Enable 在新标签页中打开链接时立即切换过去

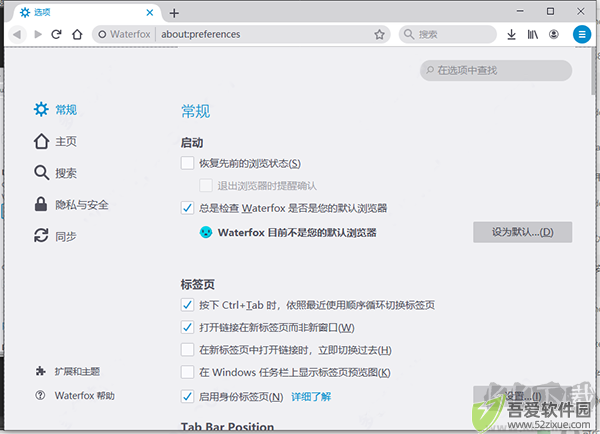point(187,350)
